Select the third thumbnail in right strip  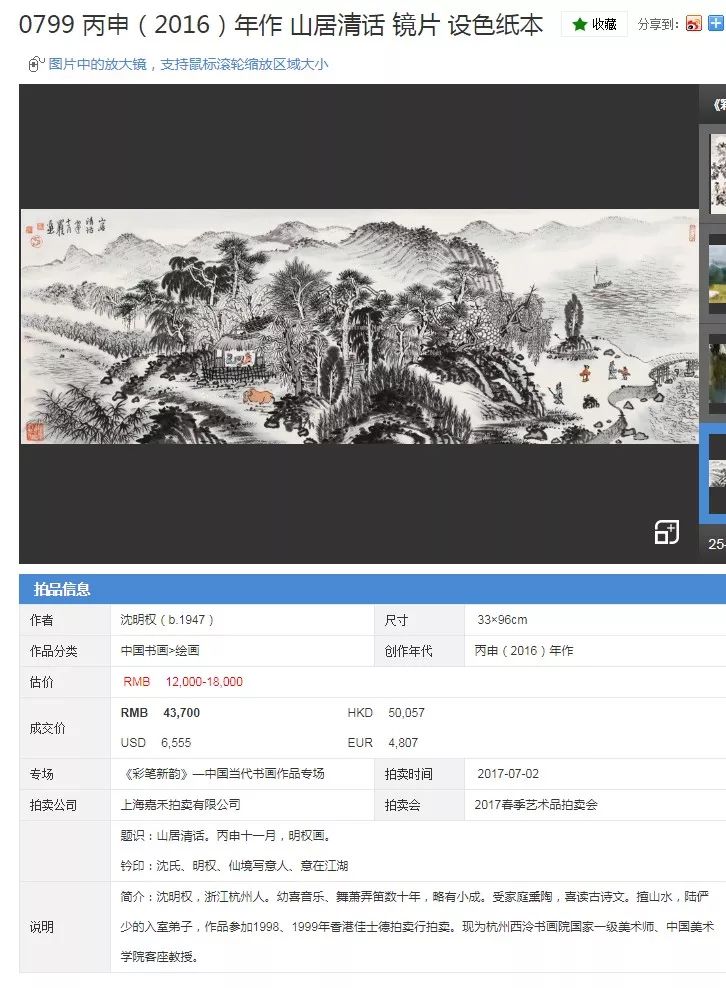coord(718,373)
